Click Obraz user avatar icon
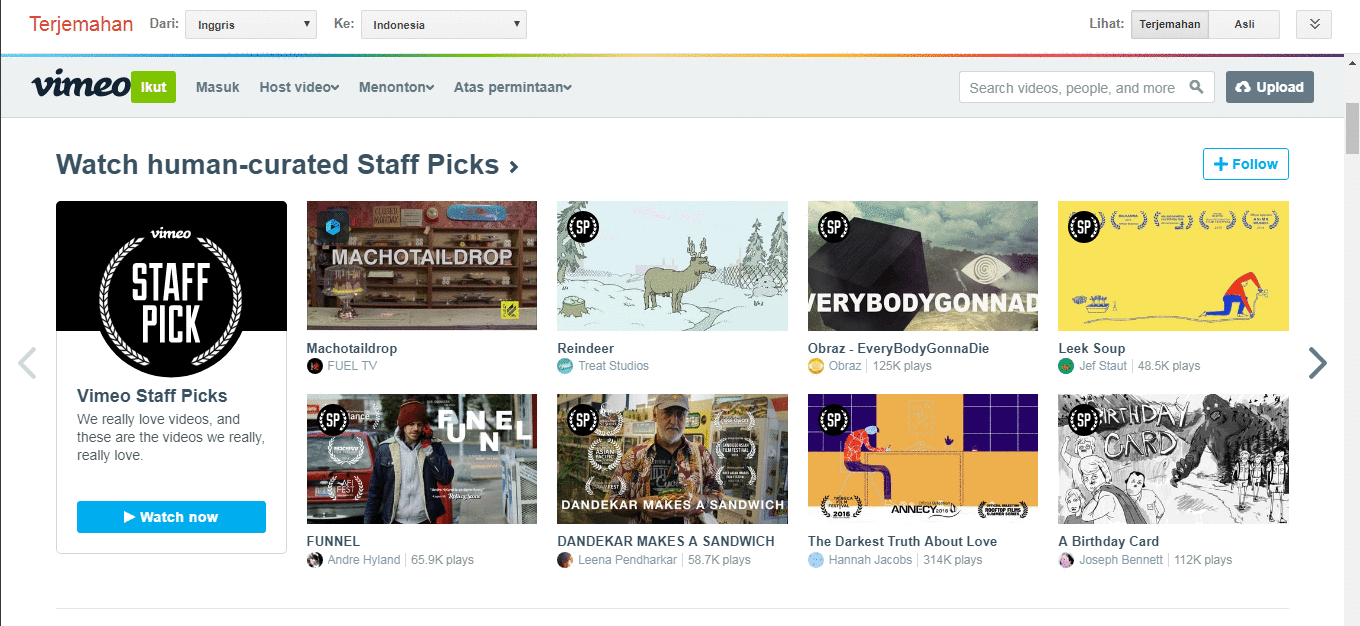The image size is (1360, 626). [x=816, y=366]
